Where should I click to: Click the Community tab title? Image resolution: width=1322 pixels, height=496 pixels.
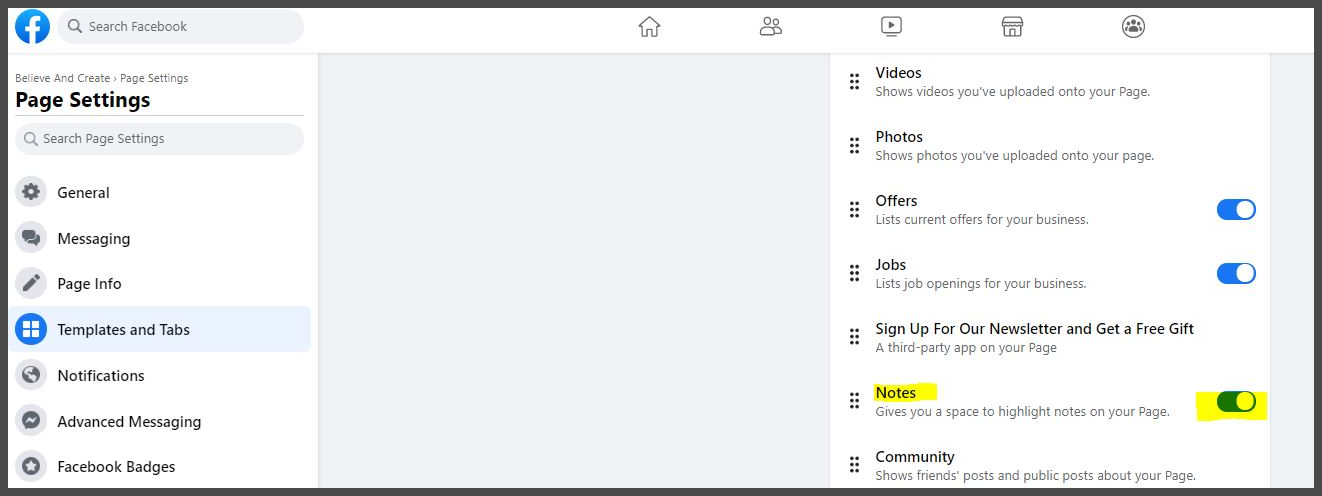tap(915, 457)
